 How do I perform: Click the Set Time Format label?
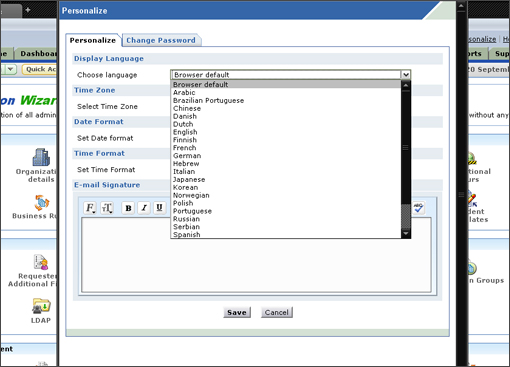click(106, 170)
